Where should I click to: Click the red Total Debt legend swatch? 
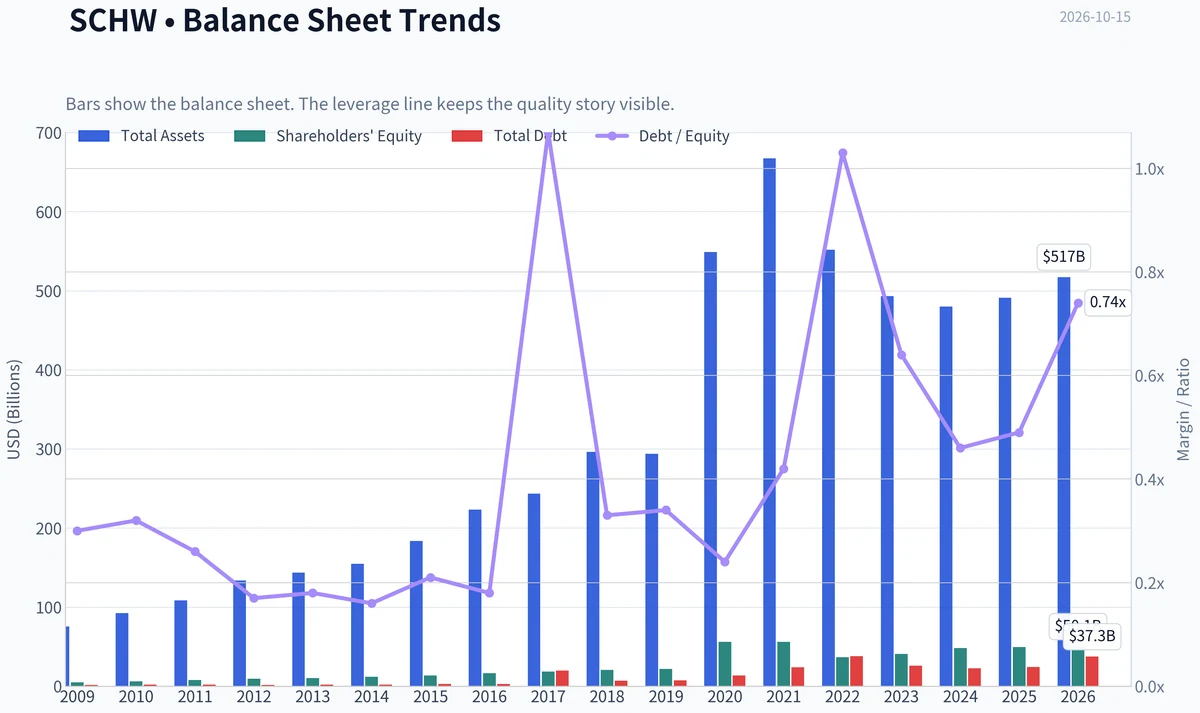(467, 136)
